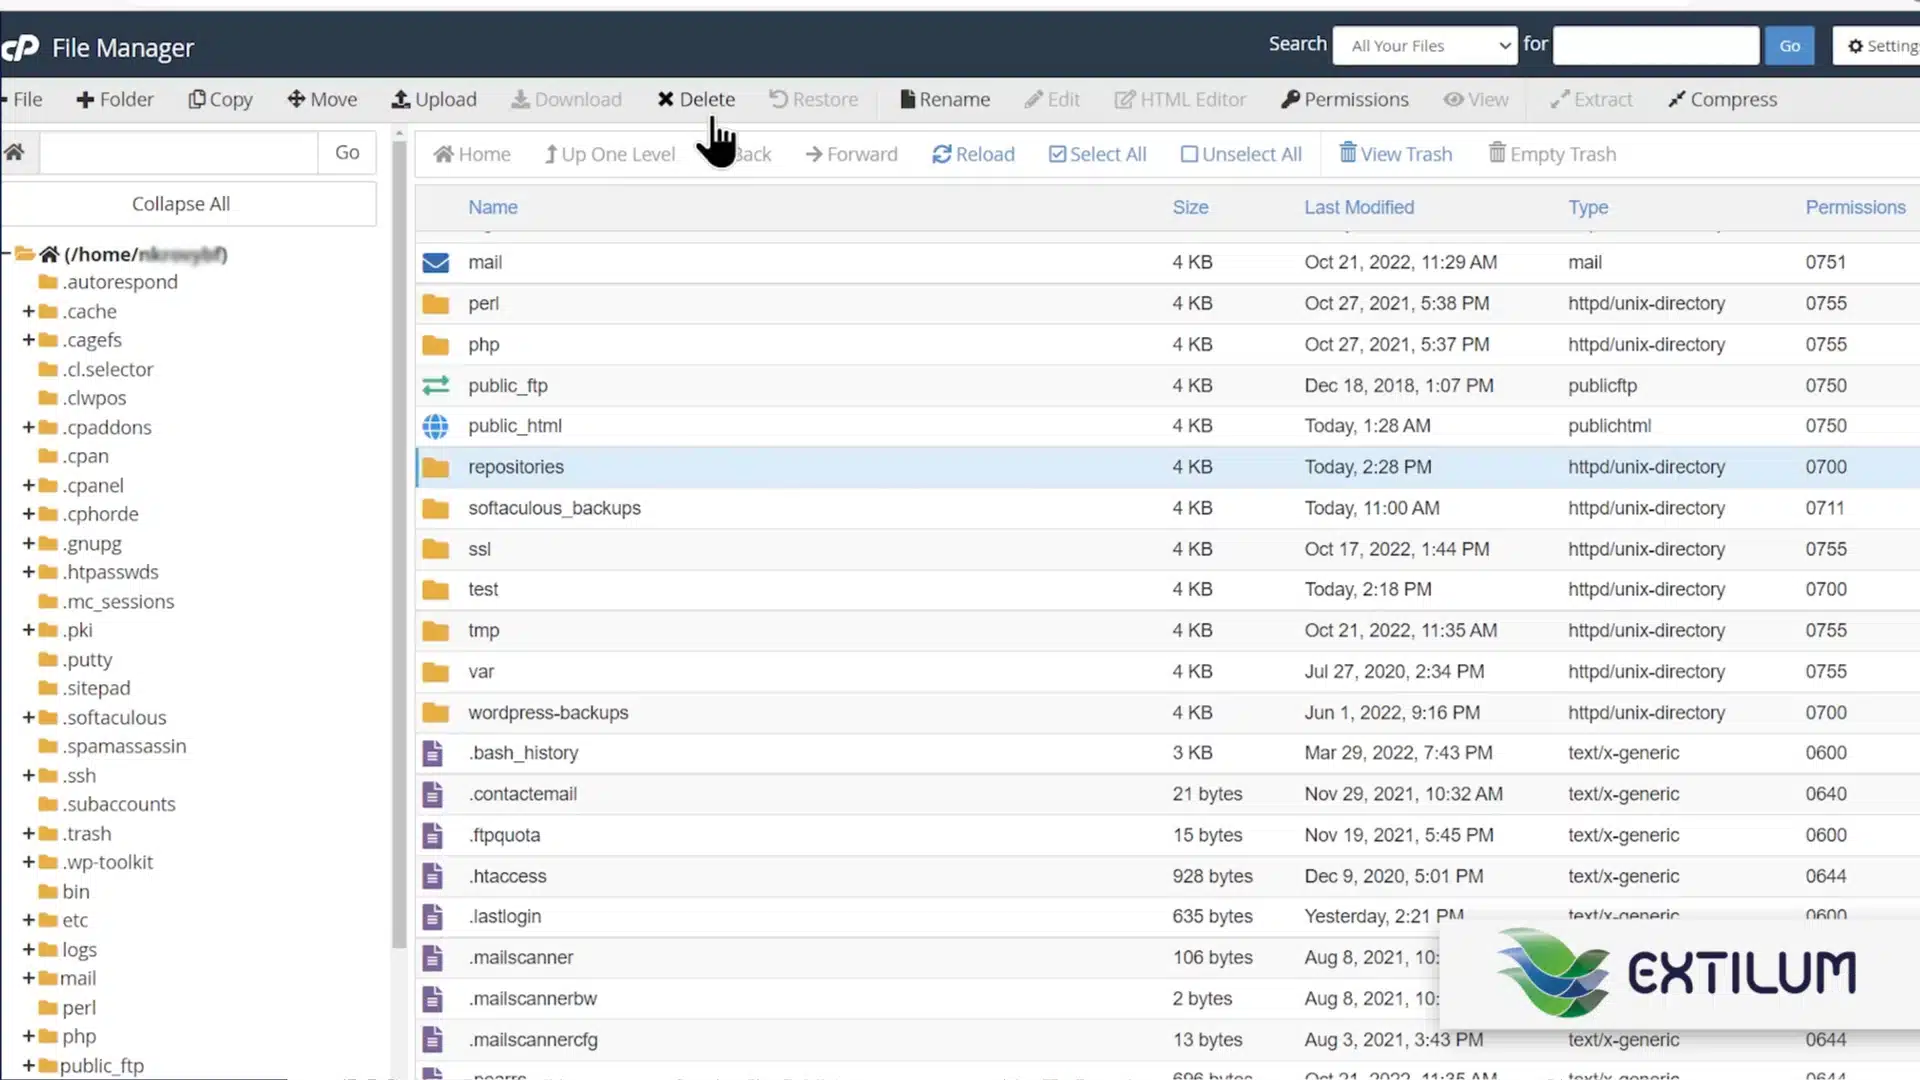
Task: Sort by the Name column
Action: coord(493,207)
